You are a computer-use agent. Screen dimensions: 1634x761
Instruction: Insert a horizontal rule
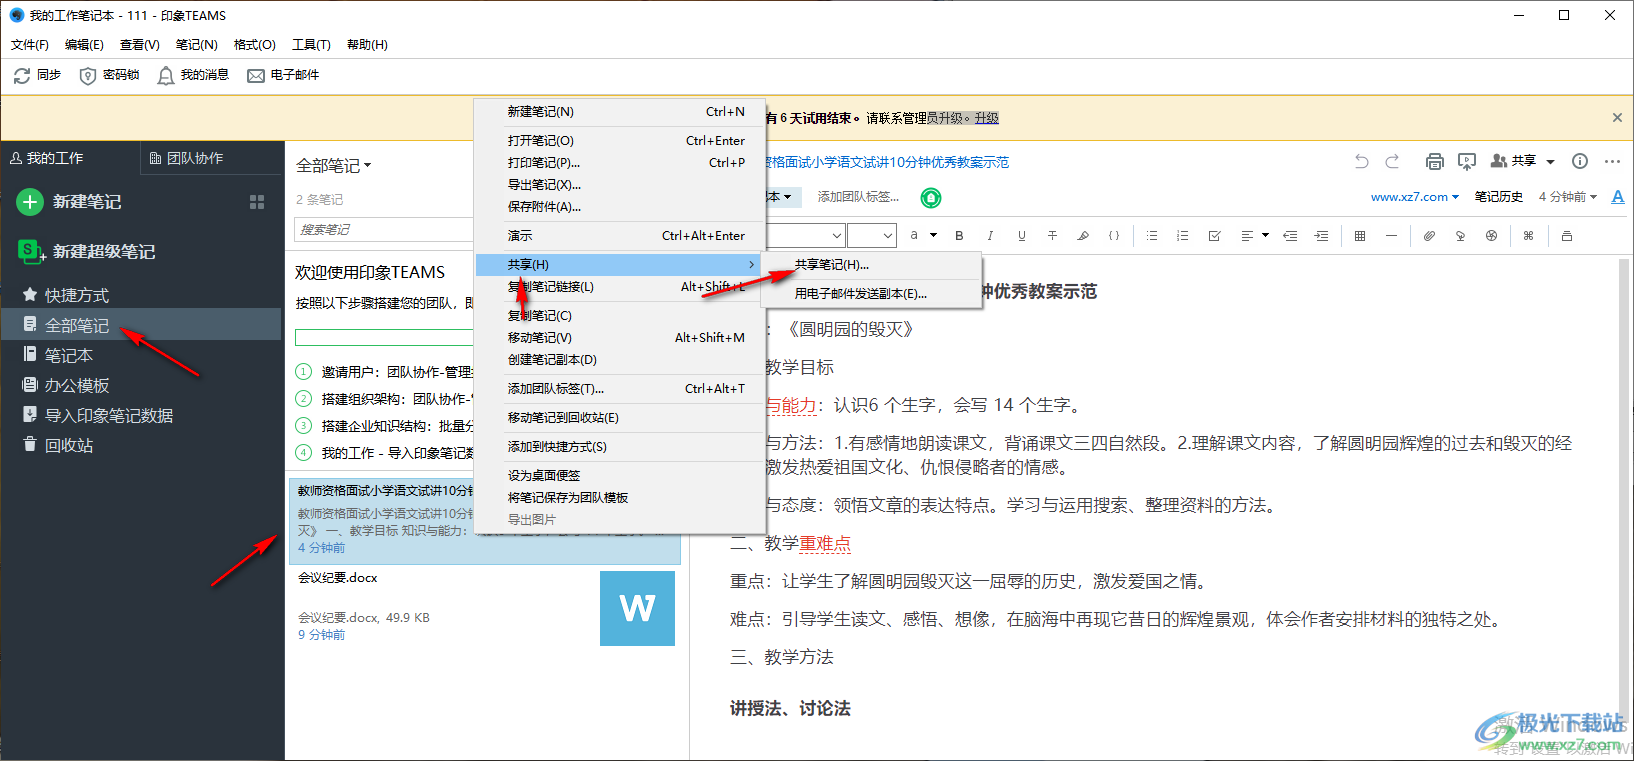point(1391,236)
